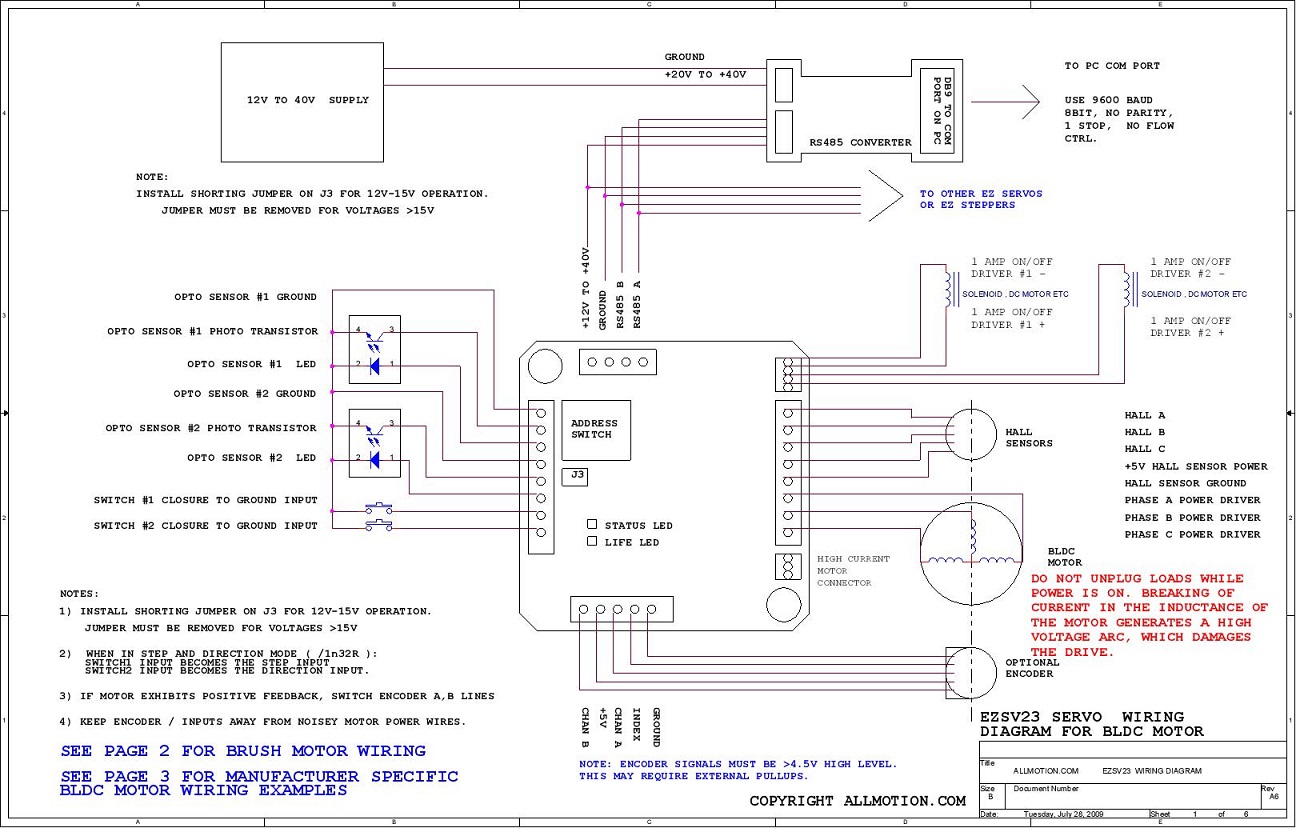
Task: Click OPTO SENSOR #1 GROUND label
Action: (245, 297)
